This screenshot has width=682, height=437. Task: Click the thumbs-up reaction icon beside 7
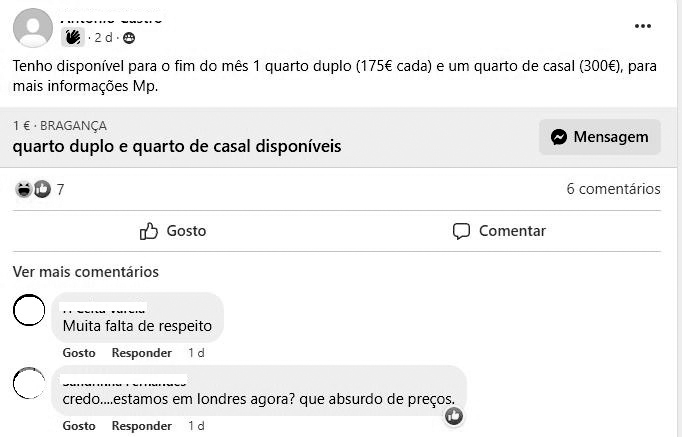[42, 189]
